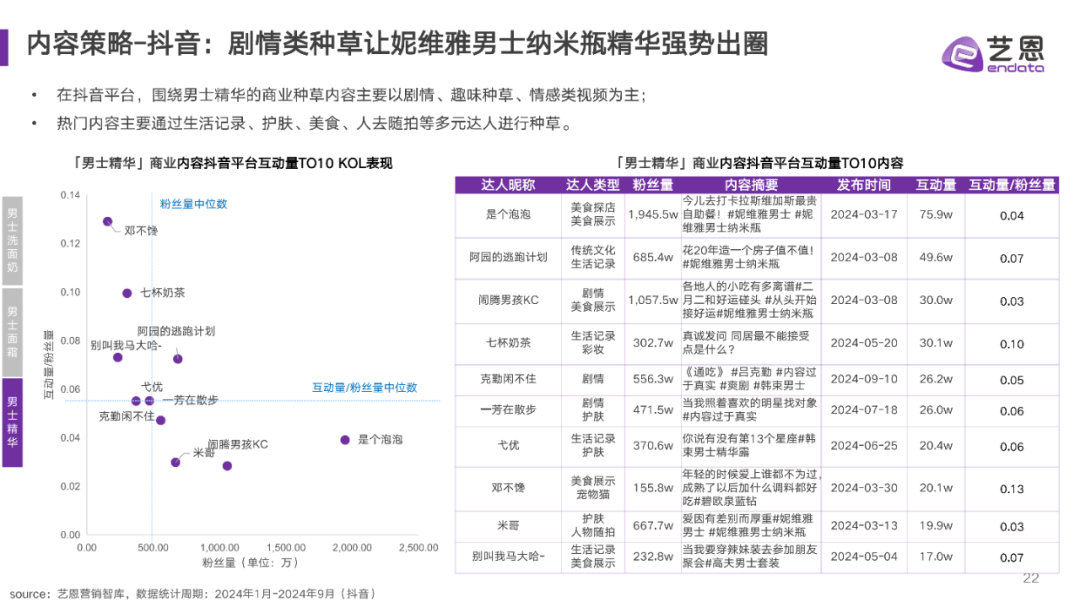Screen dimensions: 1080x608
Task: Click the 2024-03-13 date cell
Action: click(x=864, y=525)
